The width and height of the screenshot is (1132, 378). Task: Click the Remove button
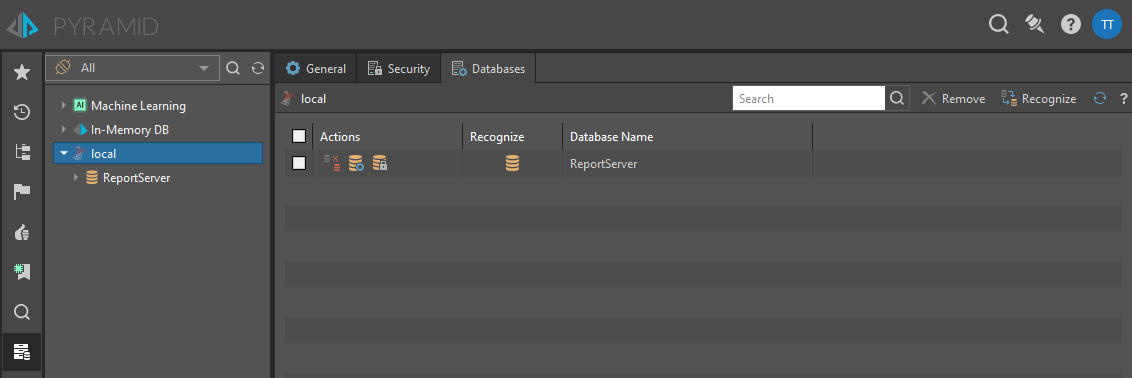(954, 99)
